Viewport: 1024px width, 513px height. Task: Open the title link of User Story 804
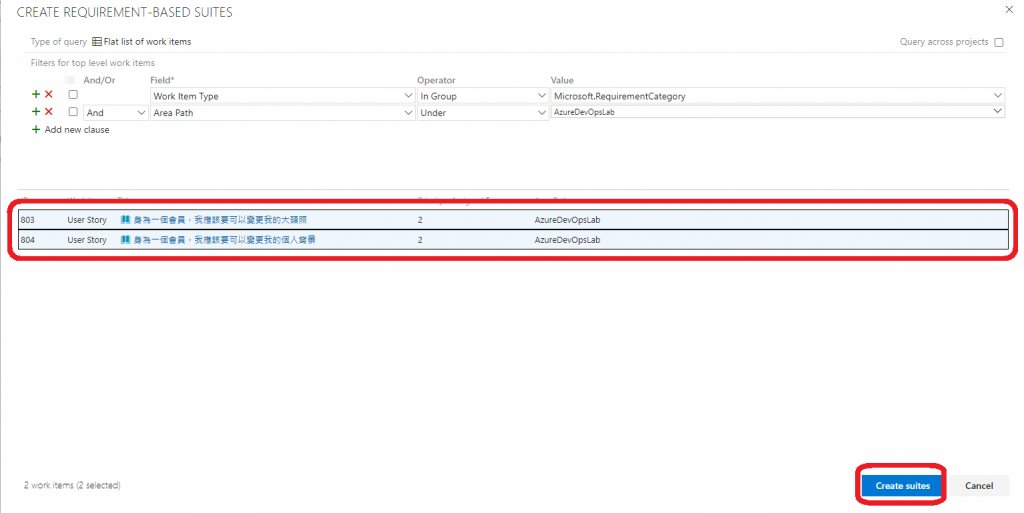pyautogui.click(x=225, y=240)
